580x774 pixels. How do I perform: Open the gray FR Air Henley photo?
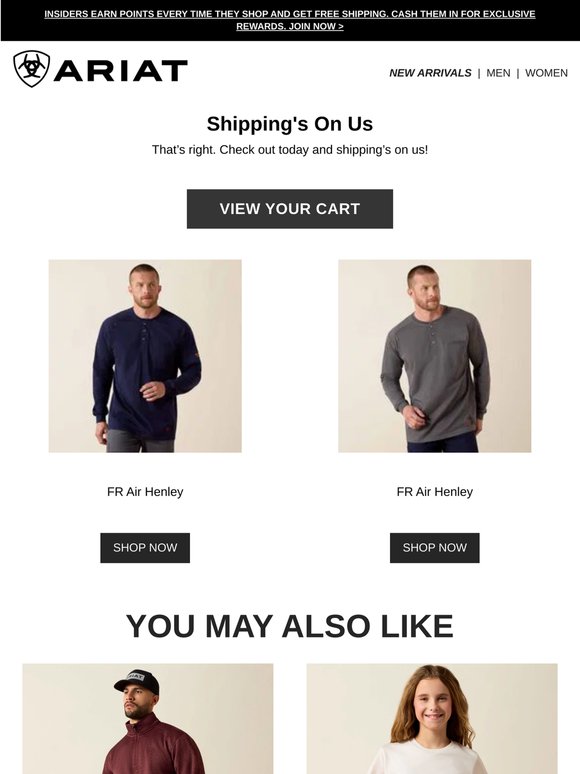434,356
